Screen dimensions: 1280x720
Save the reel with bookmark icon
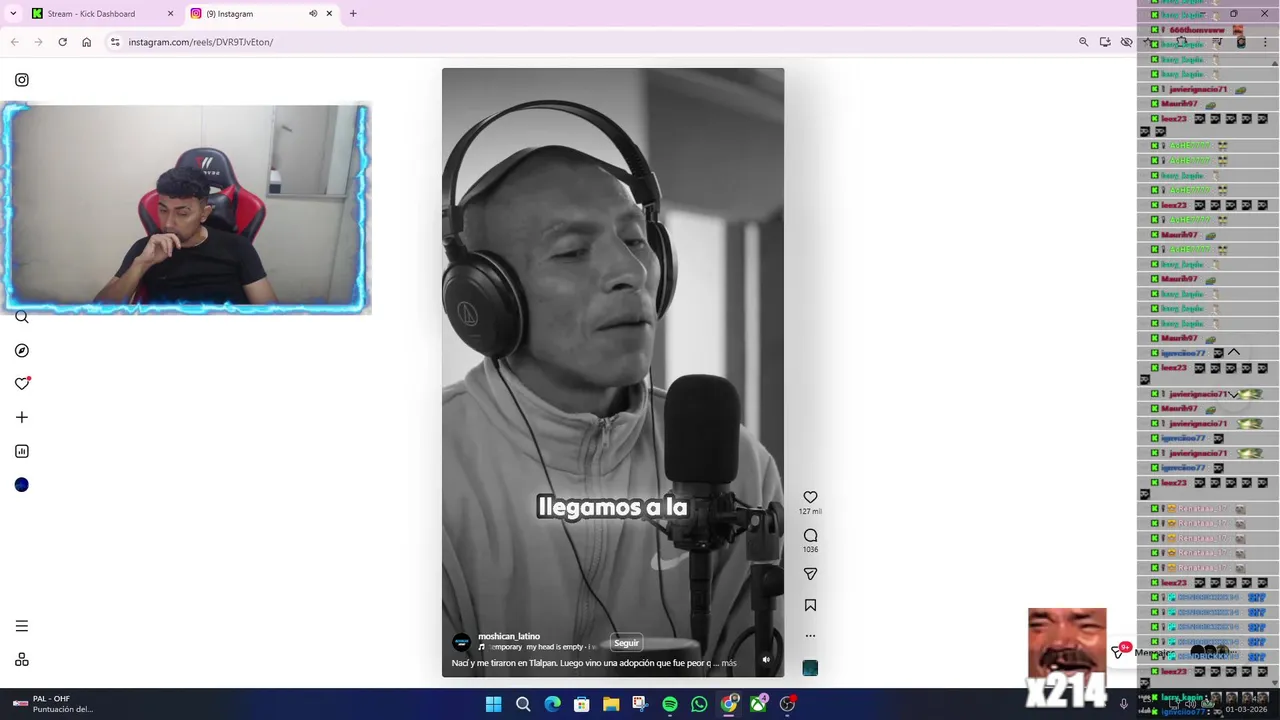tap(810, 605)
